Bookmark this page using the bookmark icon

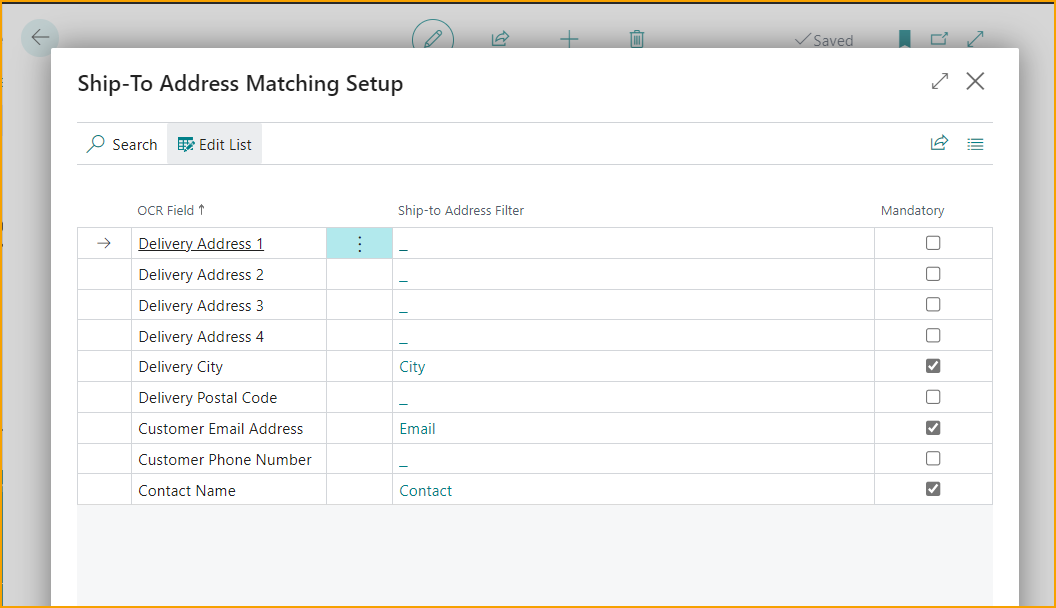coord(903,39)
